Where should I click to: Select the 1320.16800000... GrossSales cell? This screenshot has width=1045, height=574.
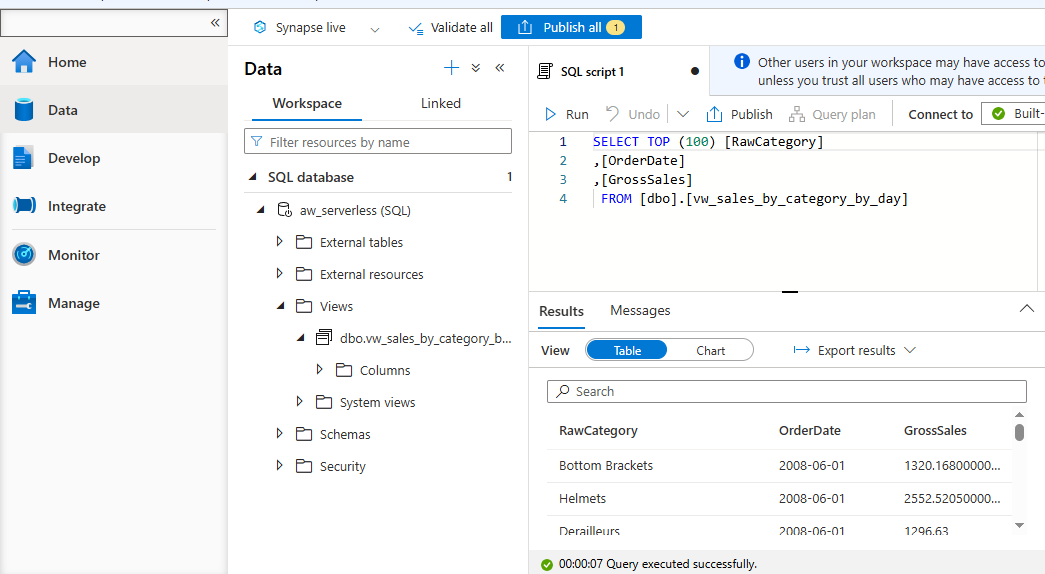952,465
